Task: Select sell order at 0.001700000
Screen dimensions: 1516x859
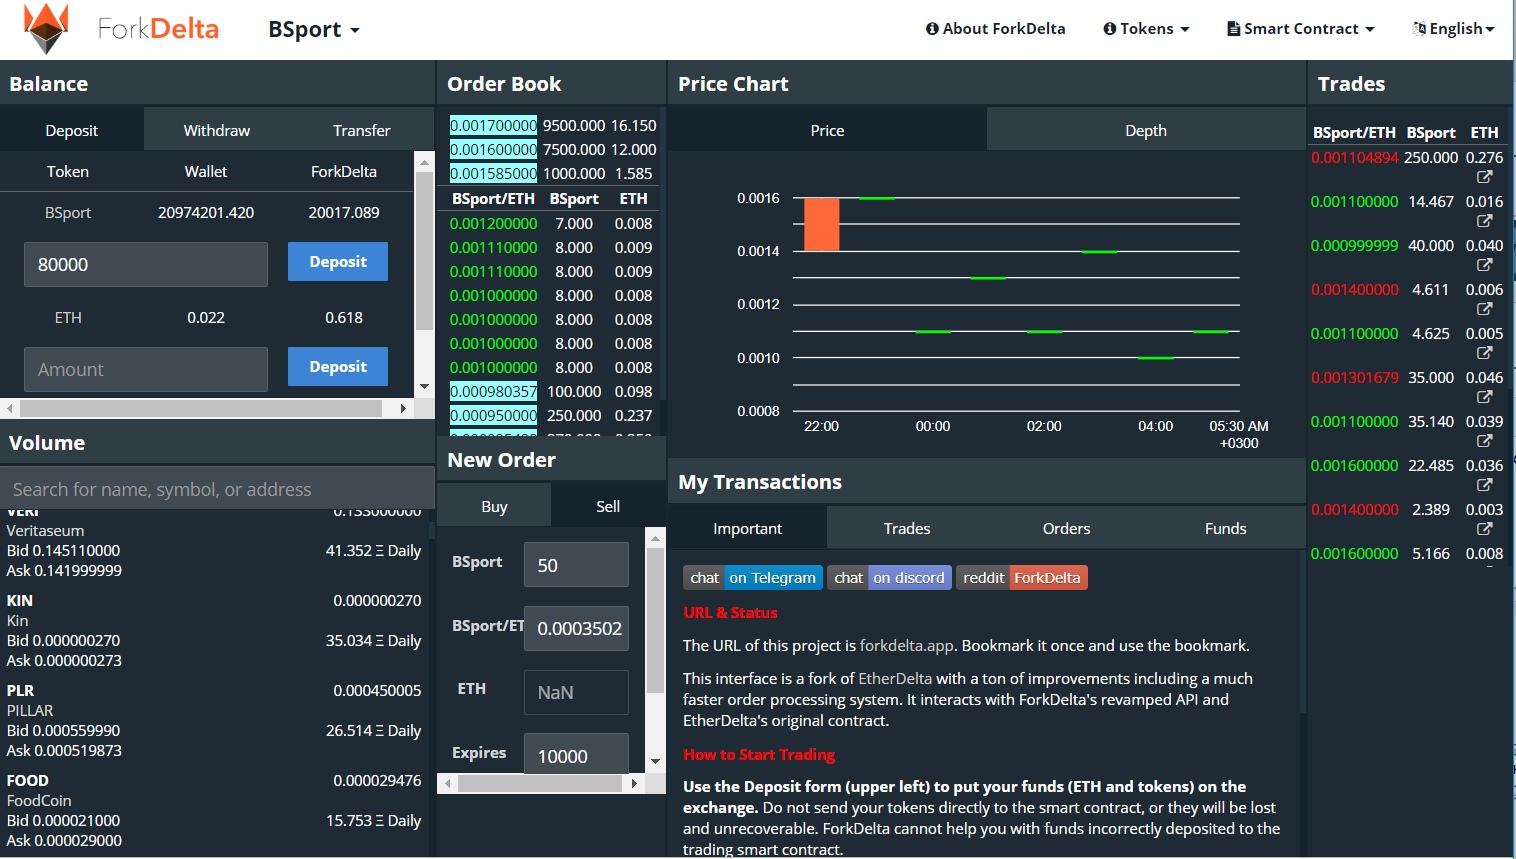Action: click(552, 125)
